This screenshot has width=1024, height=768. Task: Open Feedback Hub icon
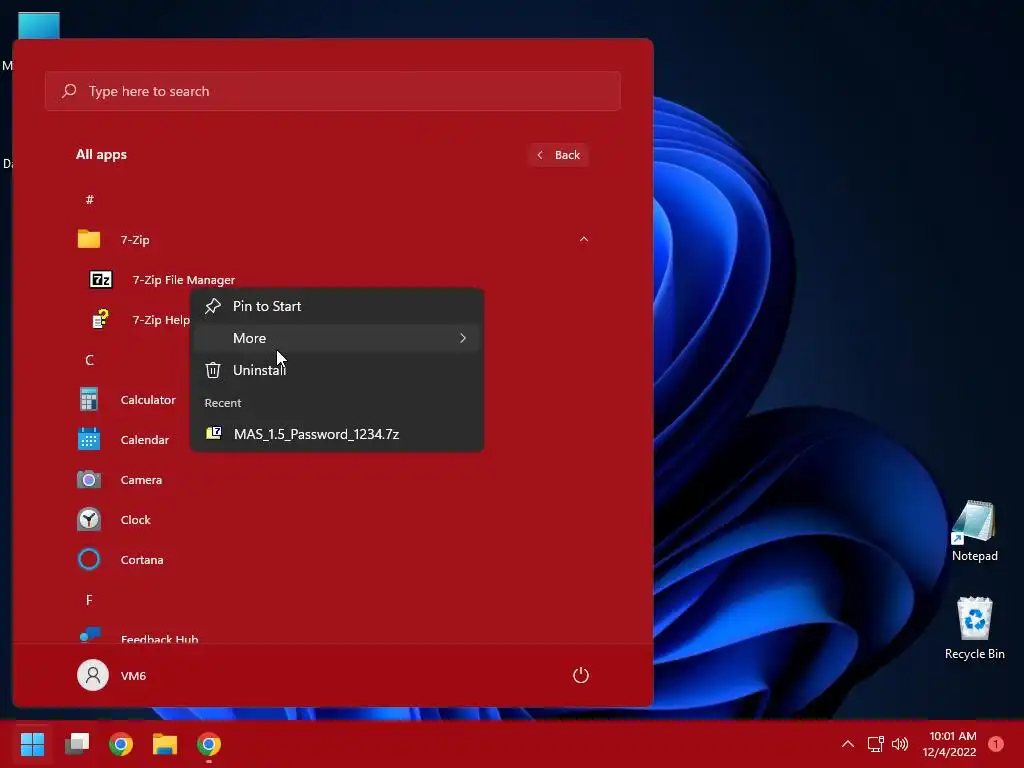[x=90, y=635]
